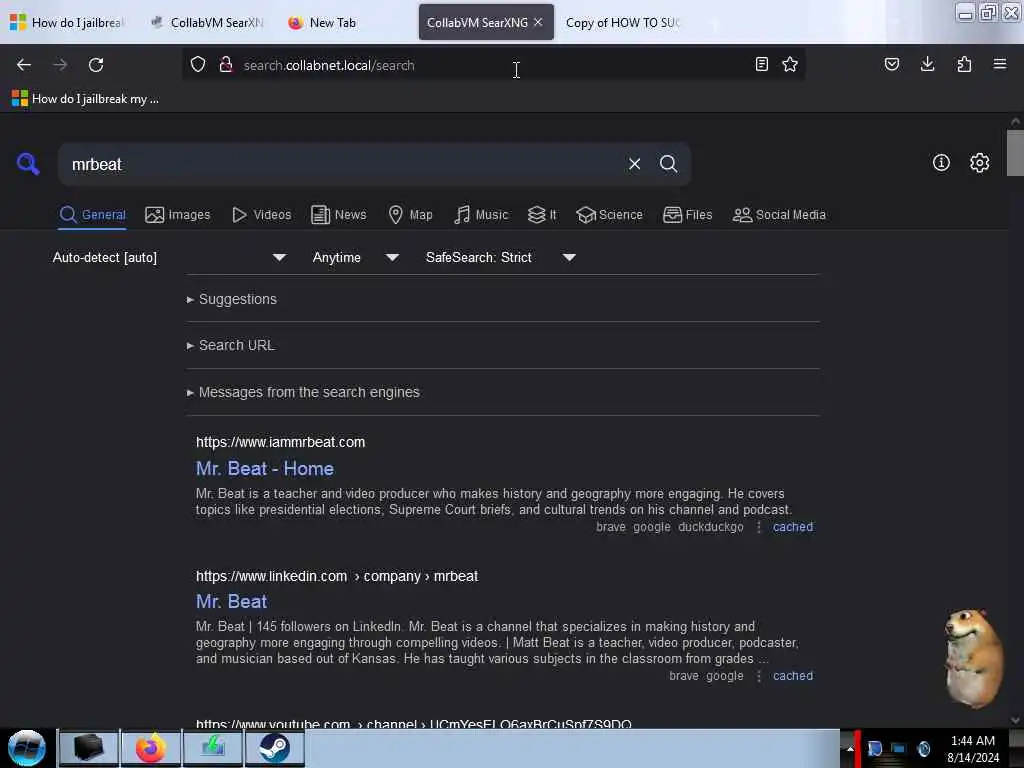Viewport: 1024px width, 768px height.
Task: Open the SafeSearch: Strict dropdown
Action: pyautogui.click(x=500, y=257)
